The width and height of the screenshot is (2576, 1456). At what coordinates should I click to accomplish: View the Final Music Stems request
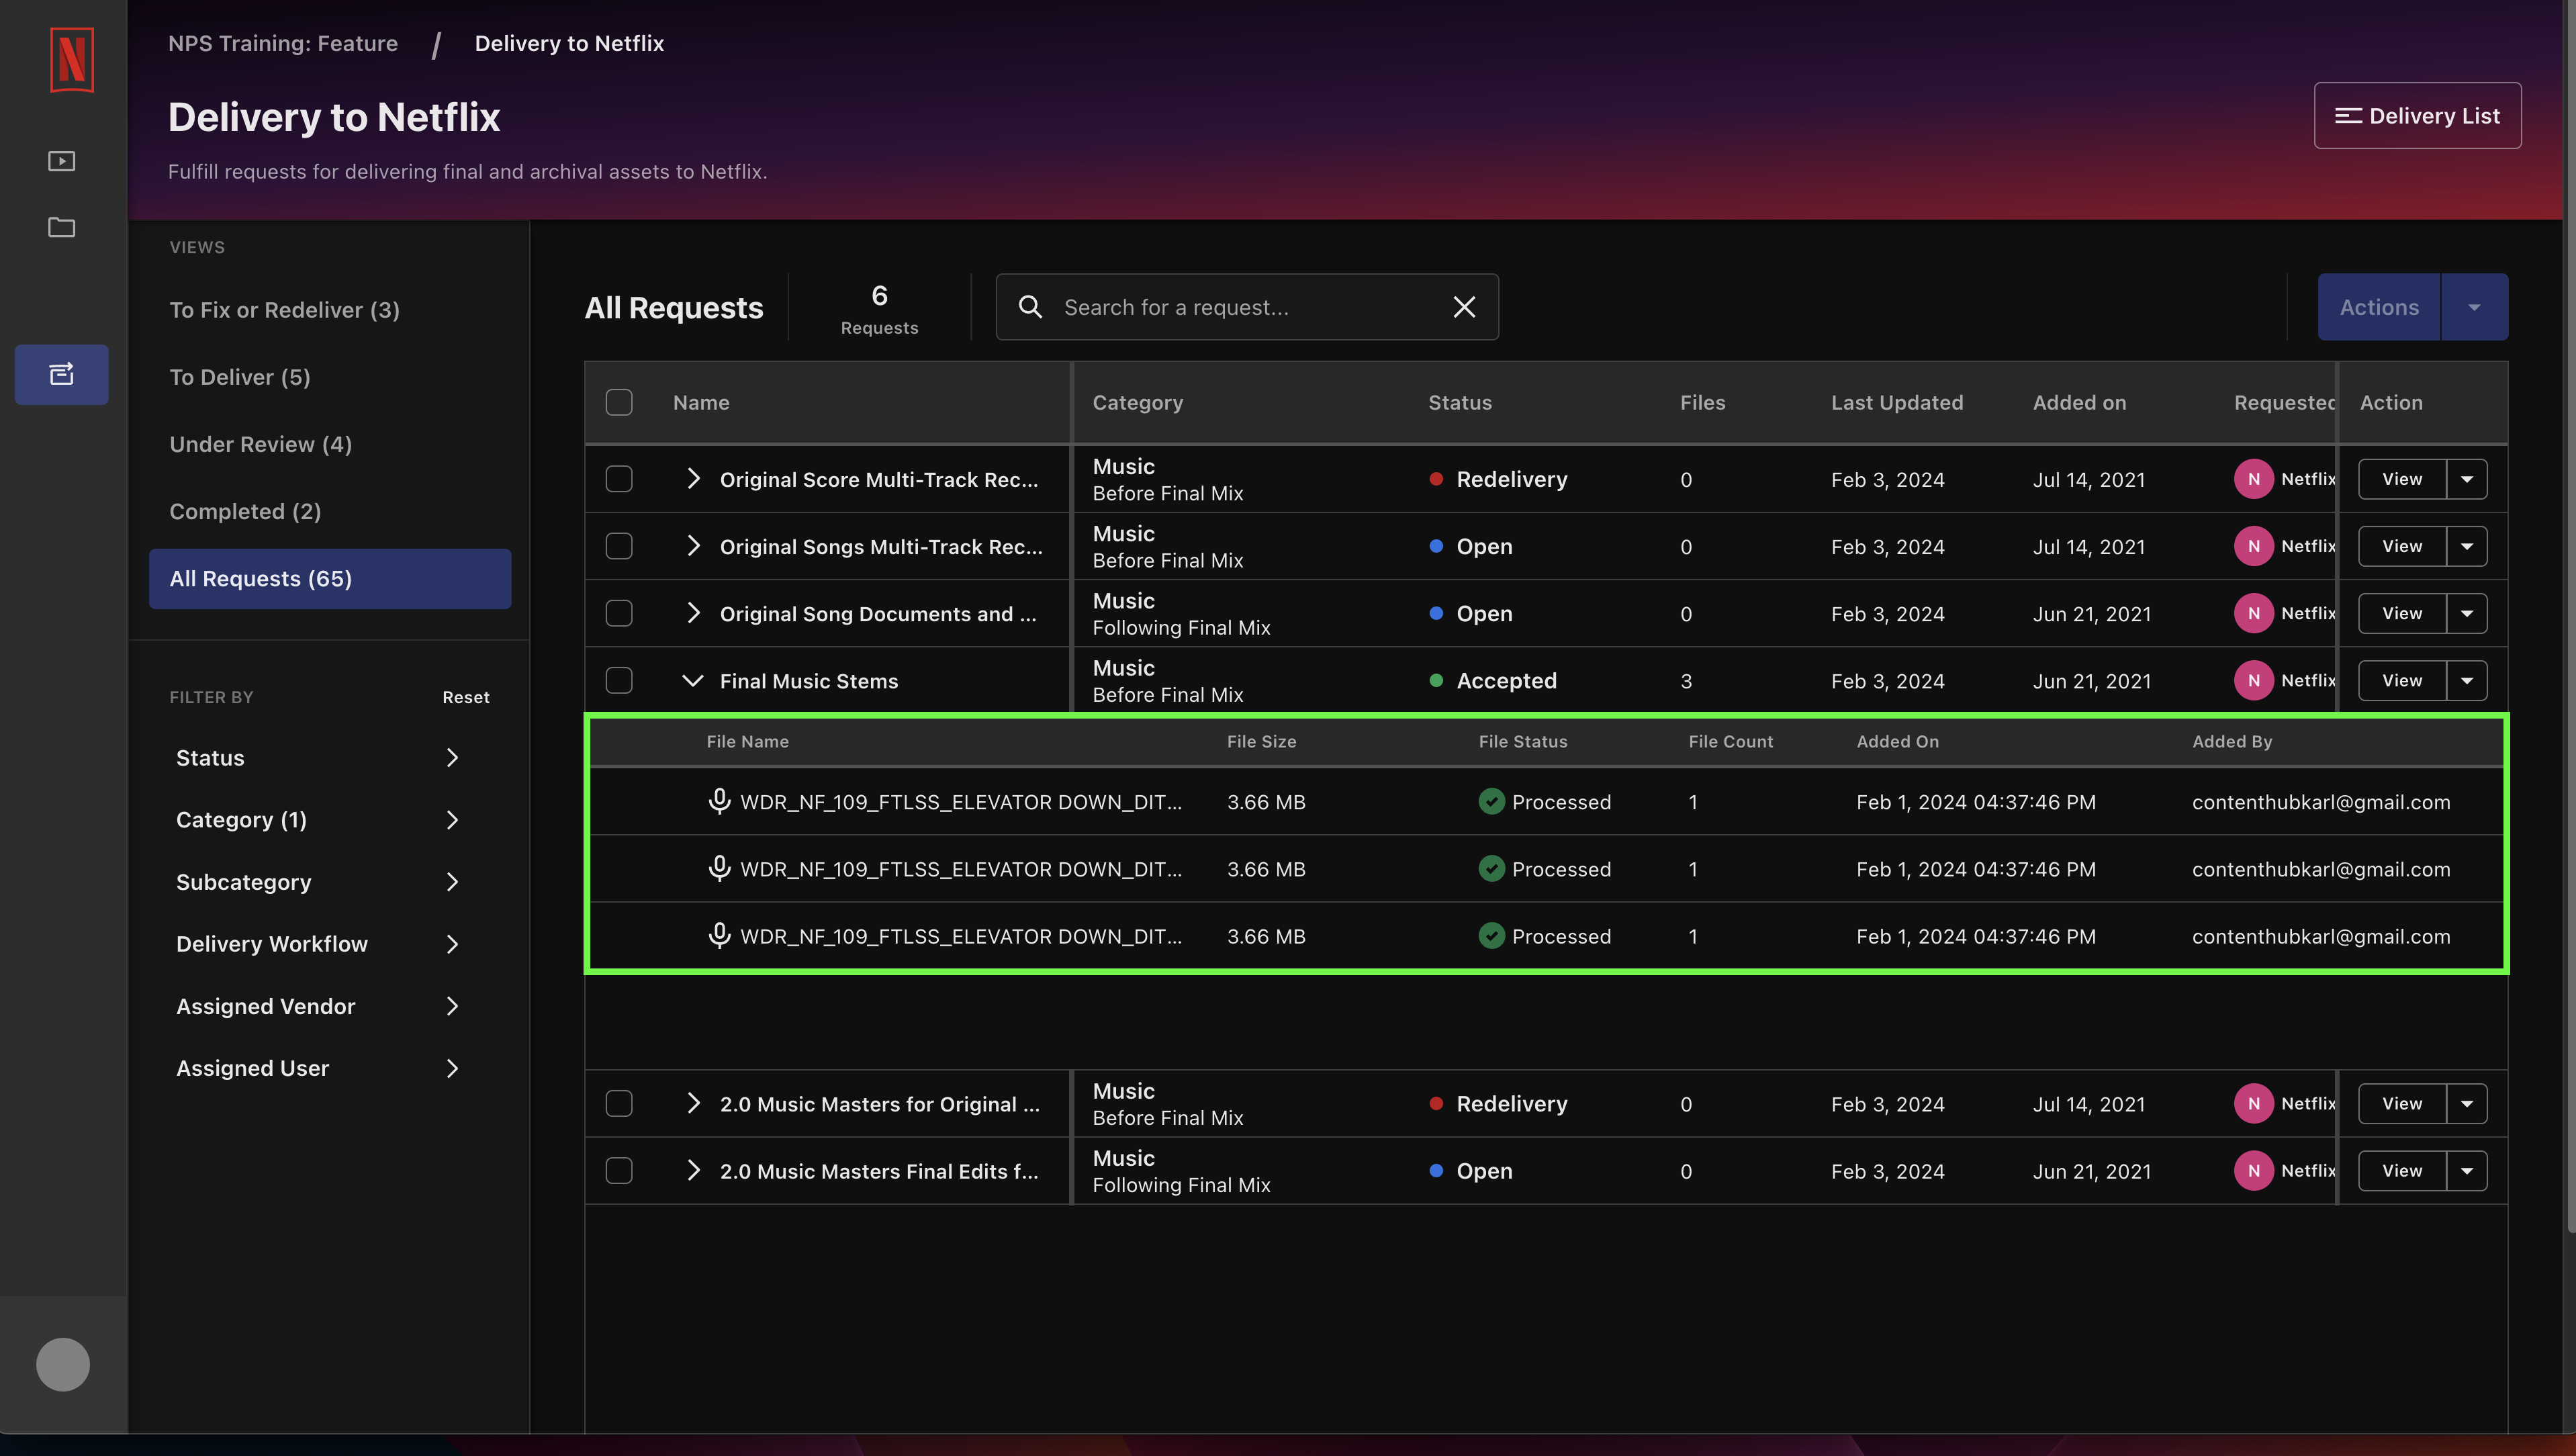2402,680
